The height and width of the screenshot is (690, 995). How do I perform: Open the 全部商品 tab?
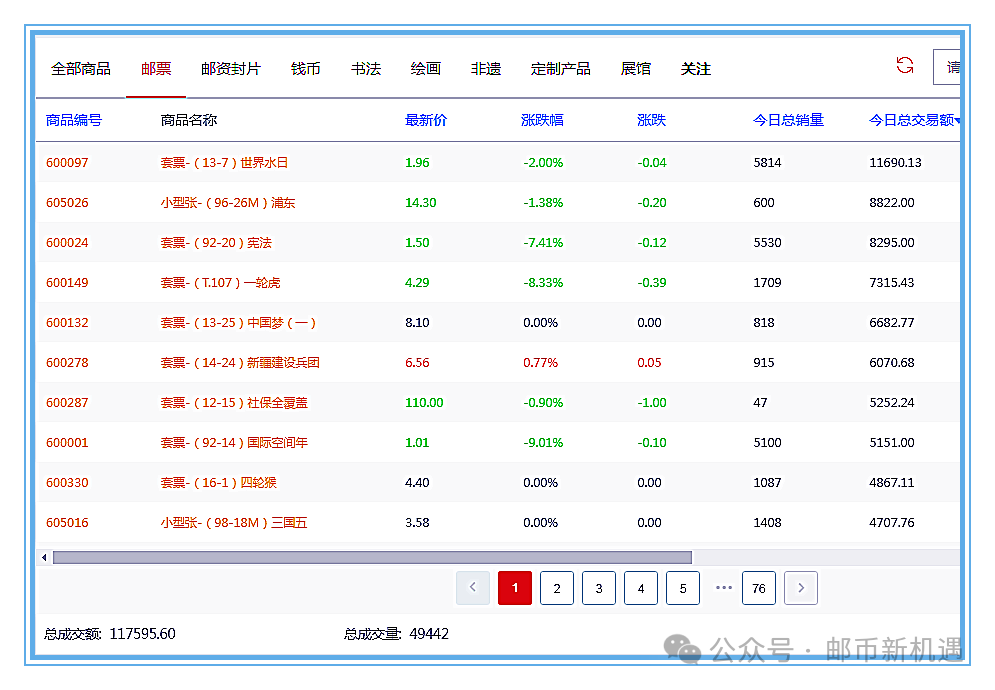(81, 69)
